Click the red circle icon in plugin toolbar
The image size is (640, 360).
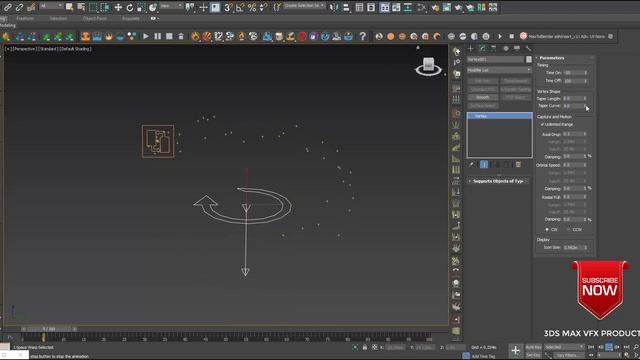[x=302, y=36]
